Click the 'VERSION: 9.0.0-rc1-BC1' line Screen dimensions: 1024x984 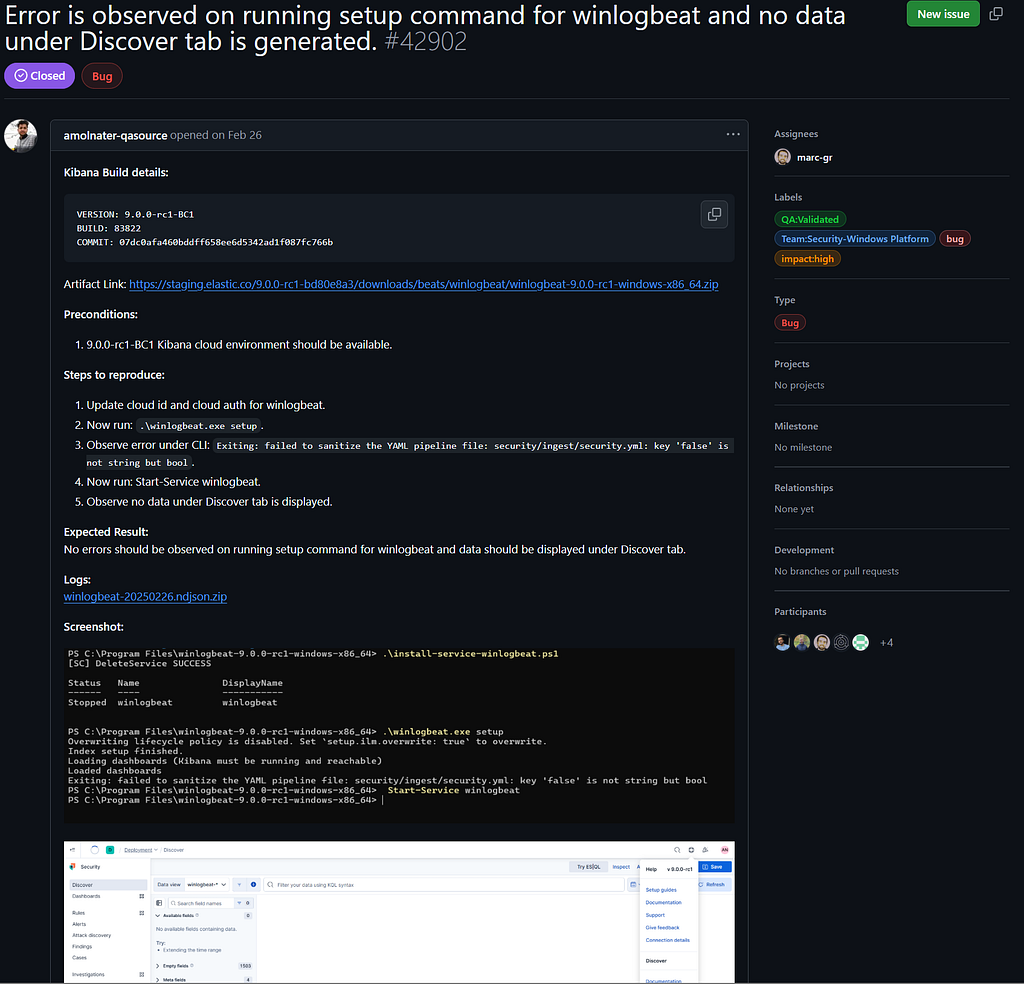[x=135, y=214]
